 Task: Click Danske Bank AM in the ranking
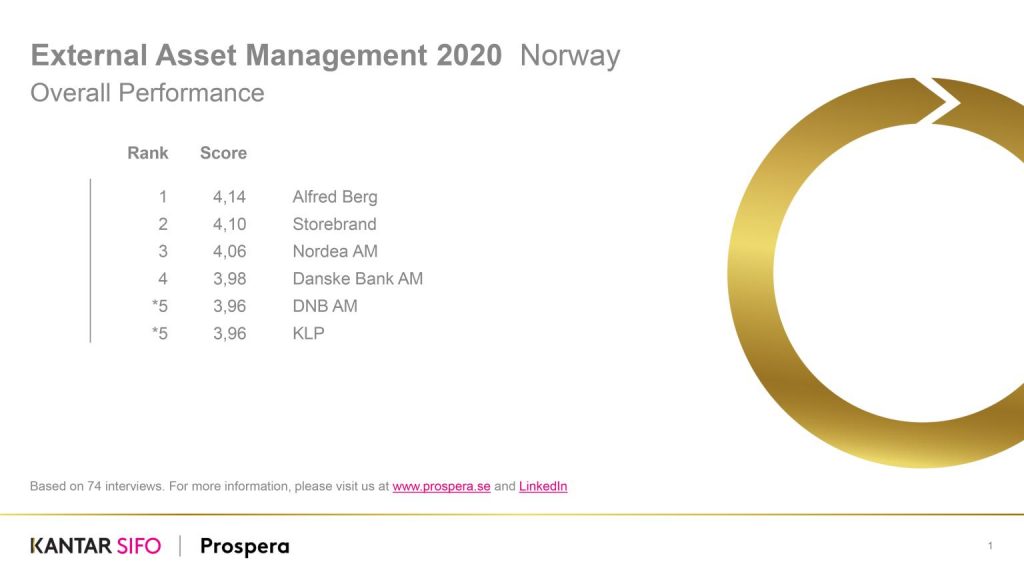358,279
